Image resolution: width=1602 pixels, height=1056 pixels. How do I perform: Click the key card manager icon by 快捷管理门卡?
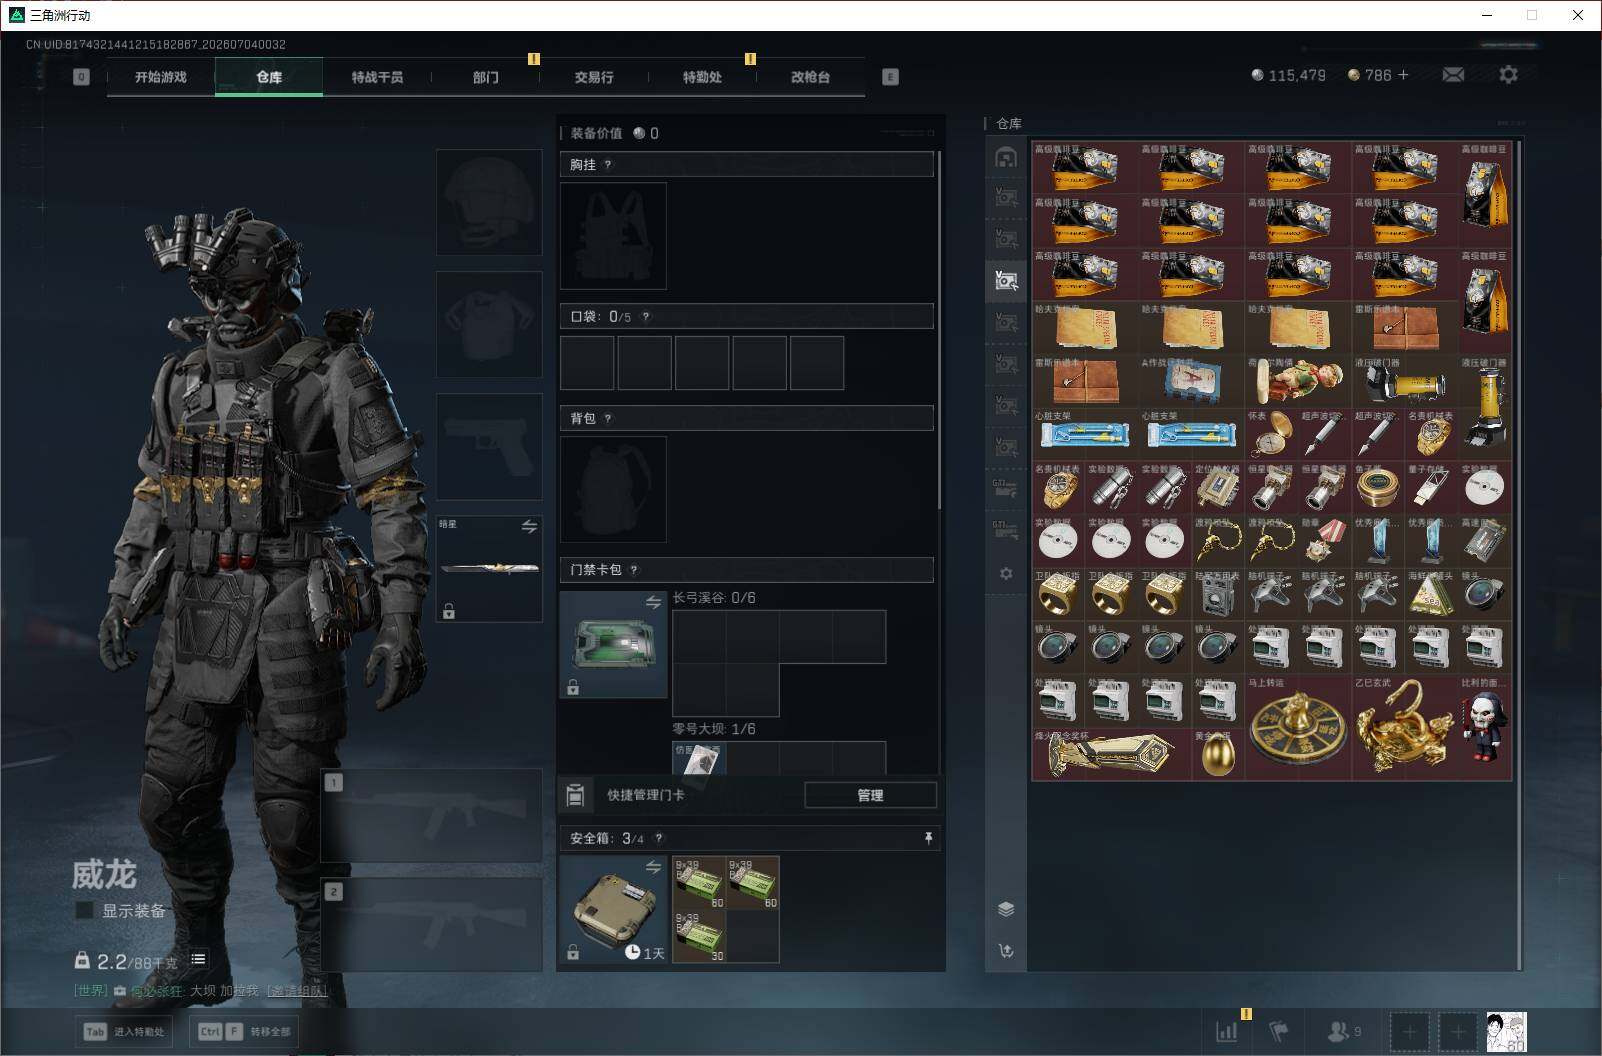point(575,795)
